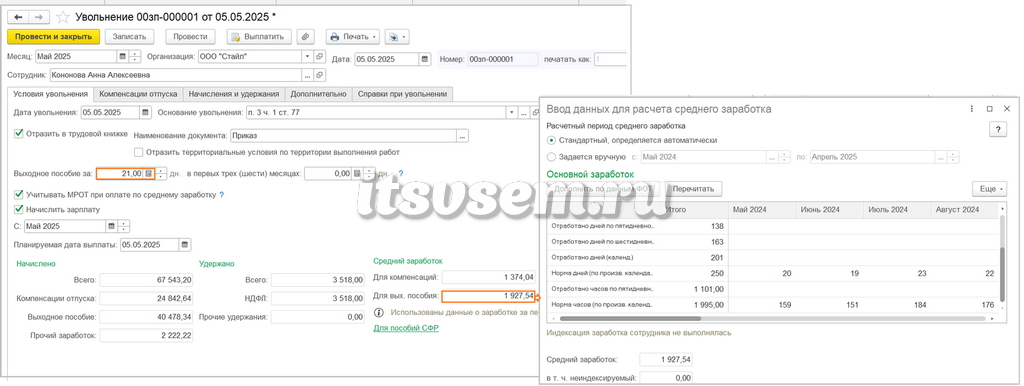Click help question mark in dialog
This screenshot has height=386, width=1024.
pos(998,131)
